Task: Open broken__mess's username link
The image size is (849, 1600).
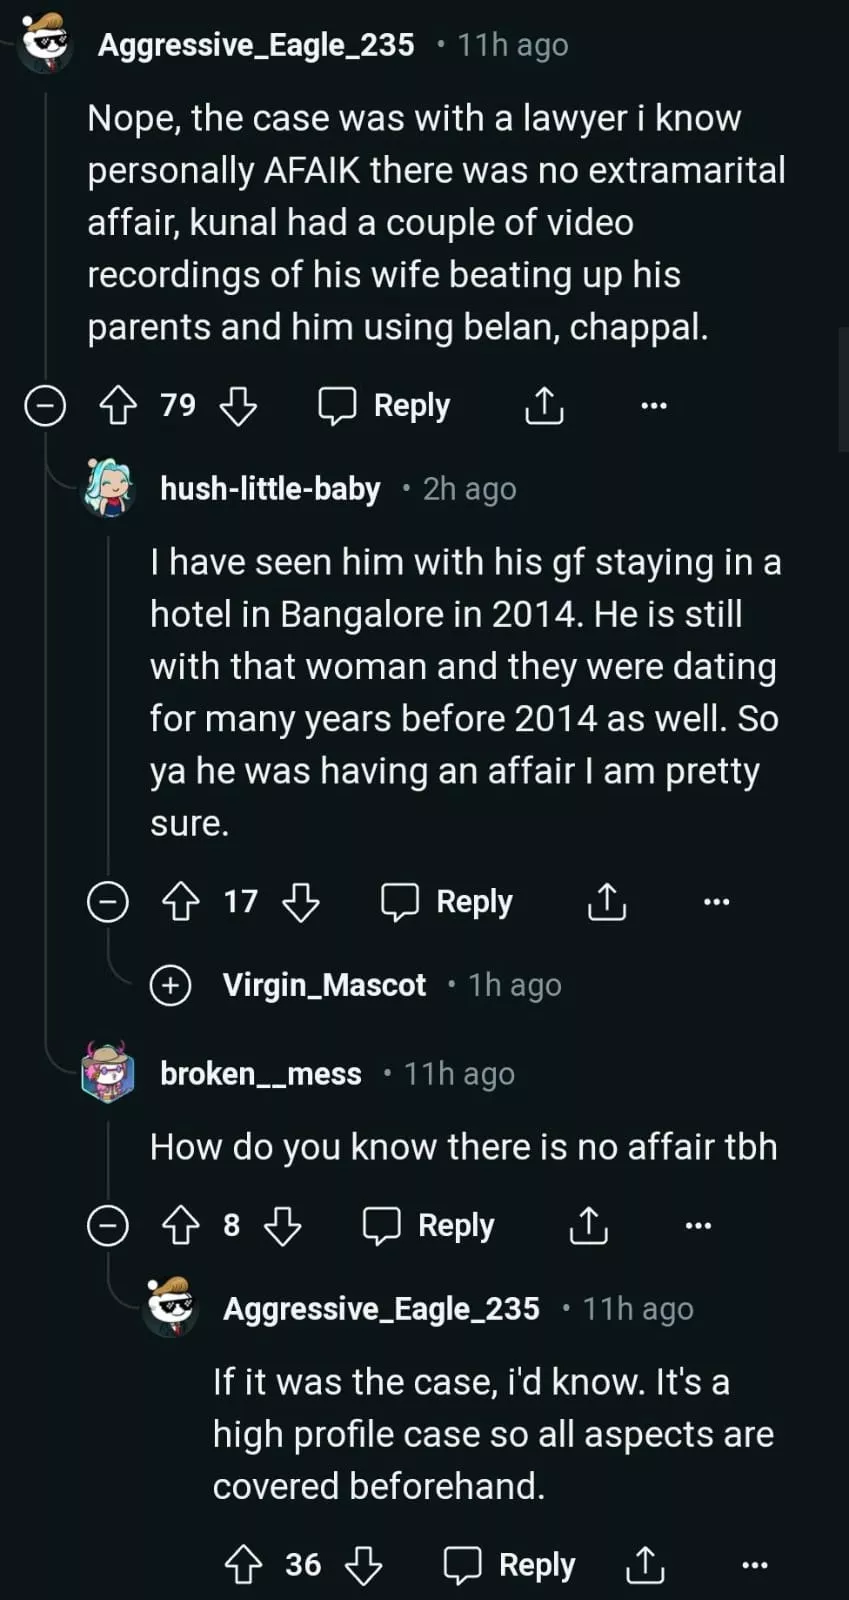Action: coord(260,1074)
